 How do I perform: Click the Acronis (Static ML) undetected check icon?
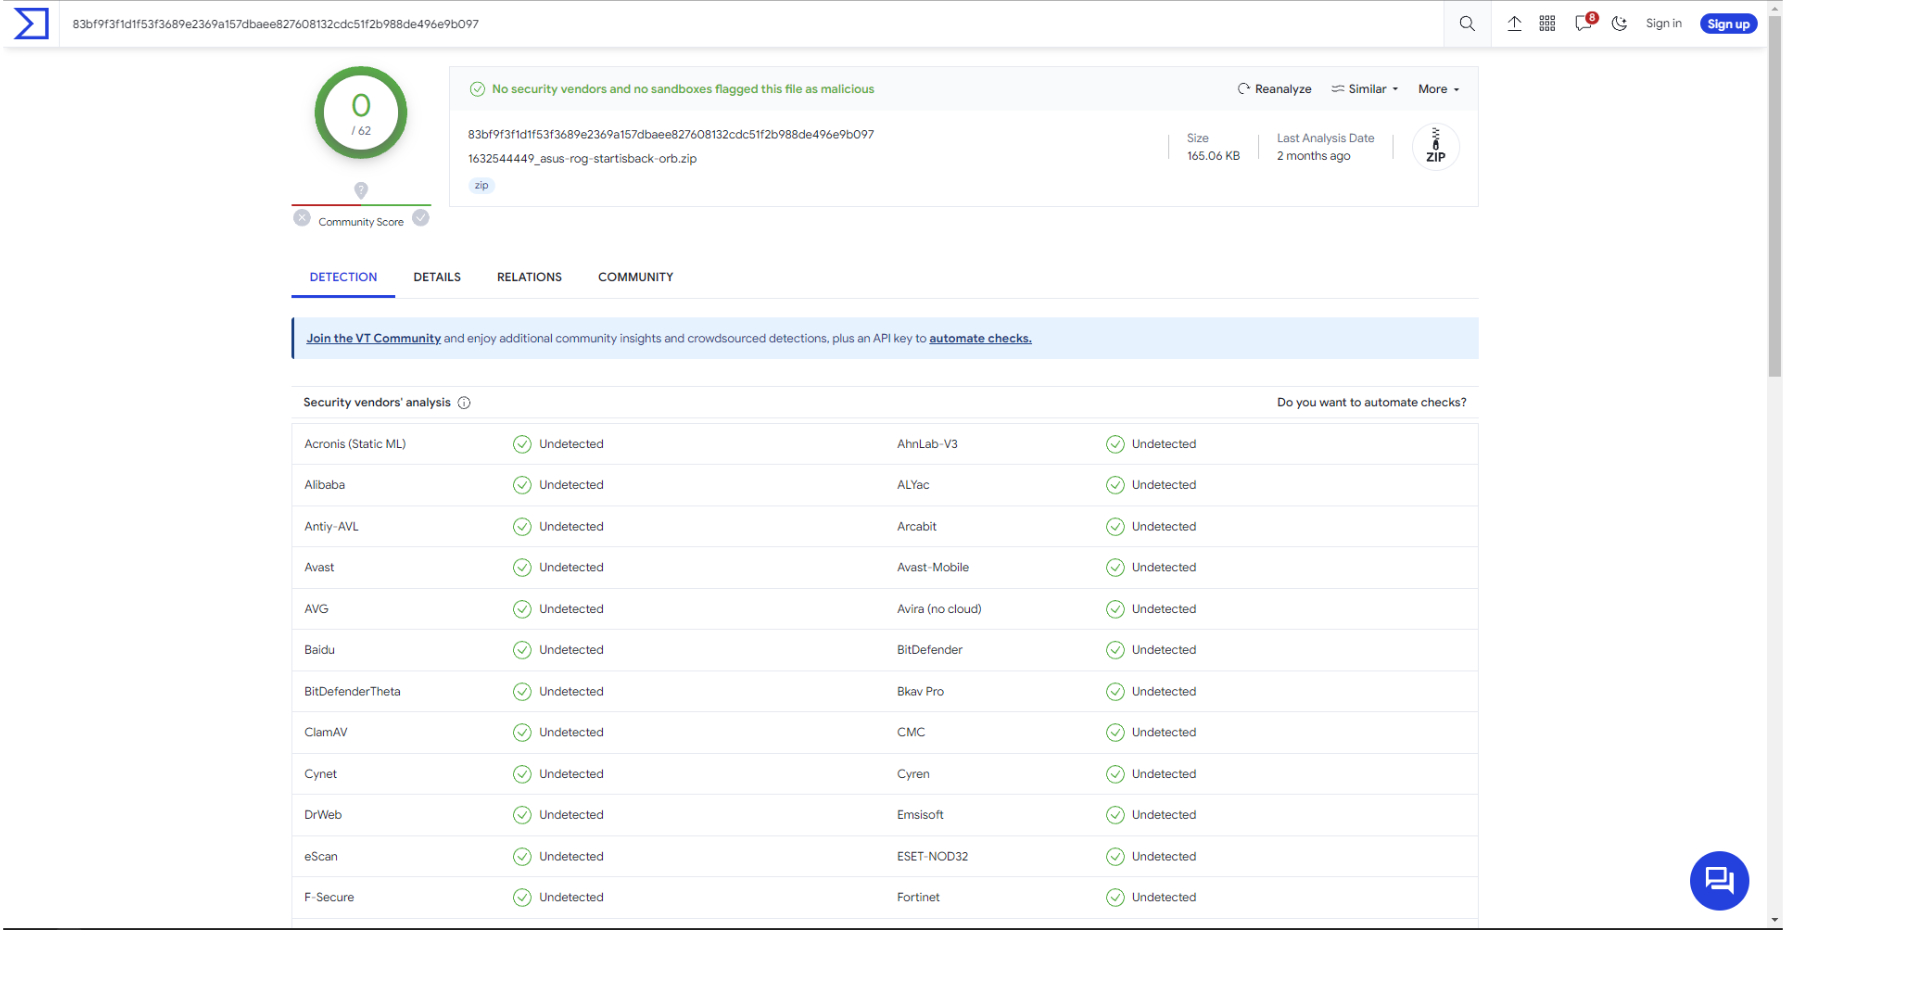(x=522, y=444)
